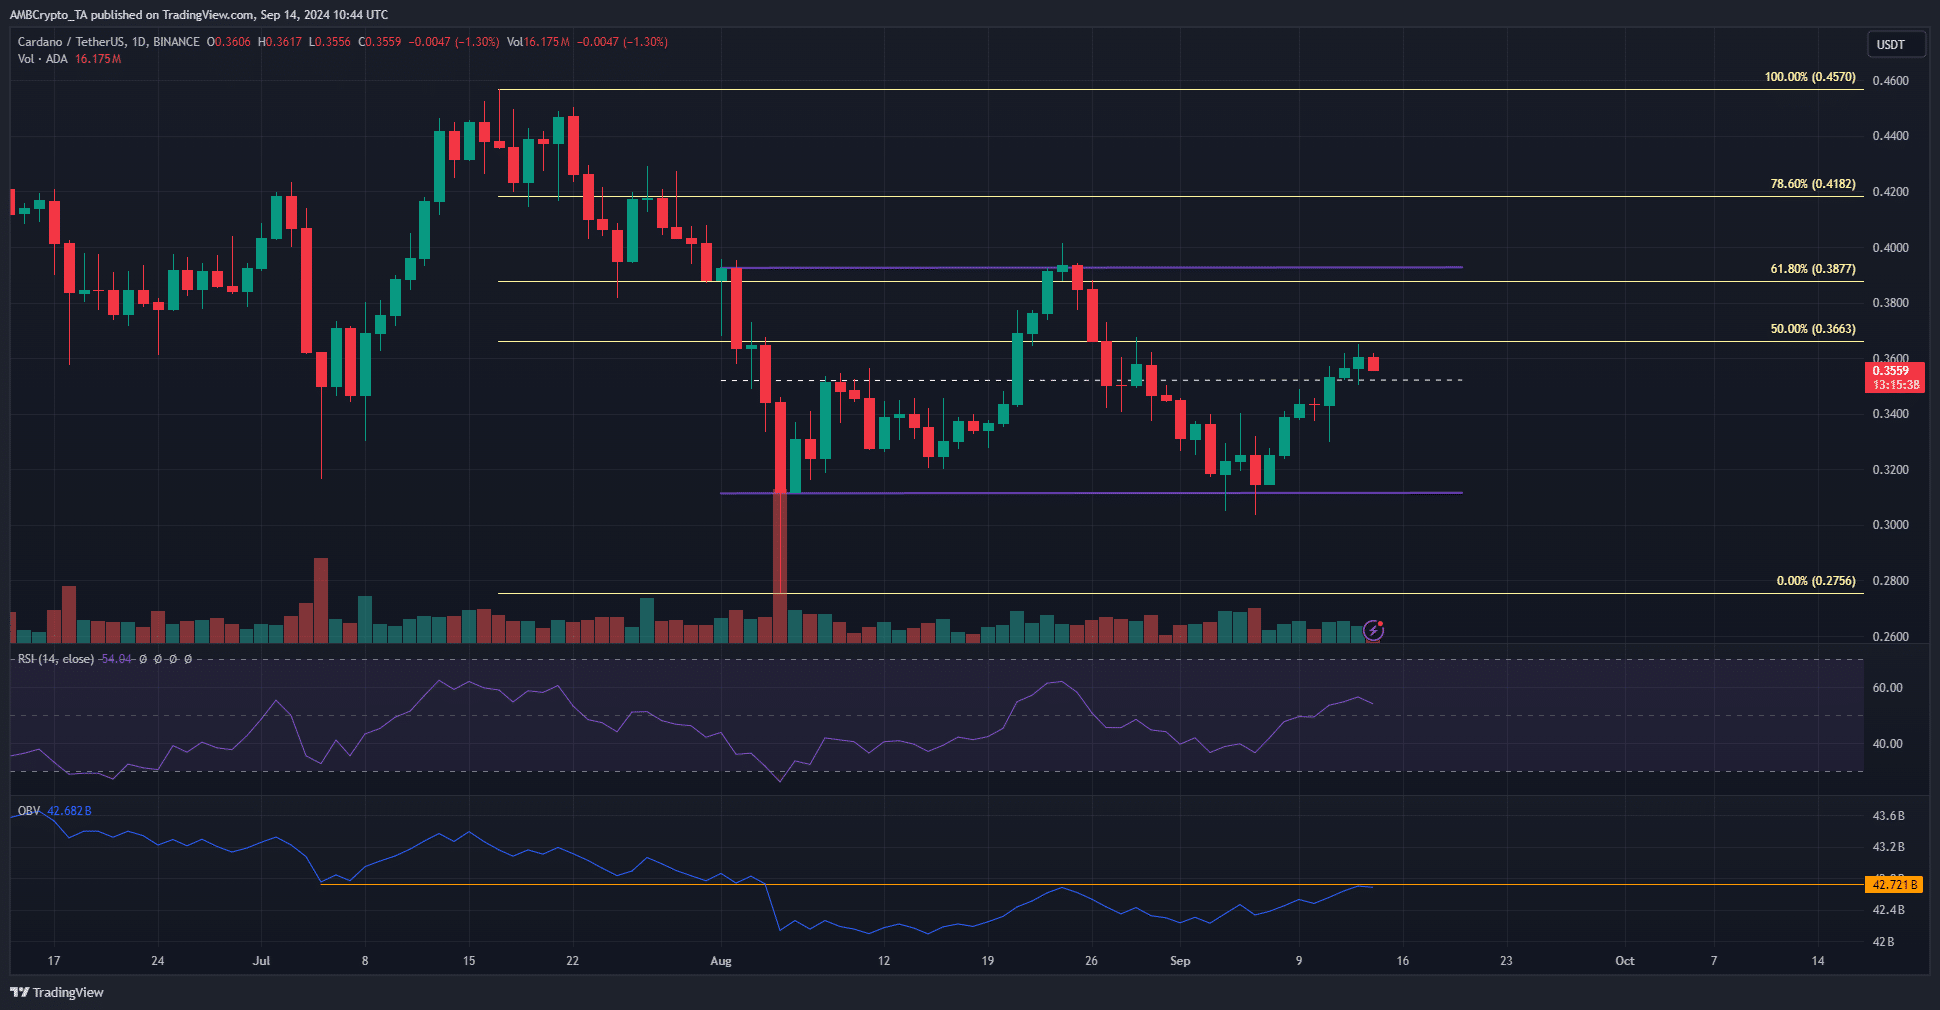Image resolution: width=1940 pixels, height=1010 pixels.
Task: Click the orange horizontal OBV level line
Action: click(x=1090, y=884)
